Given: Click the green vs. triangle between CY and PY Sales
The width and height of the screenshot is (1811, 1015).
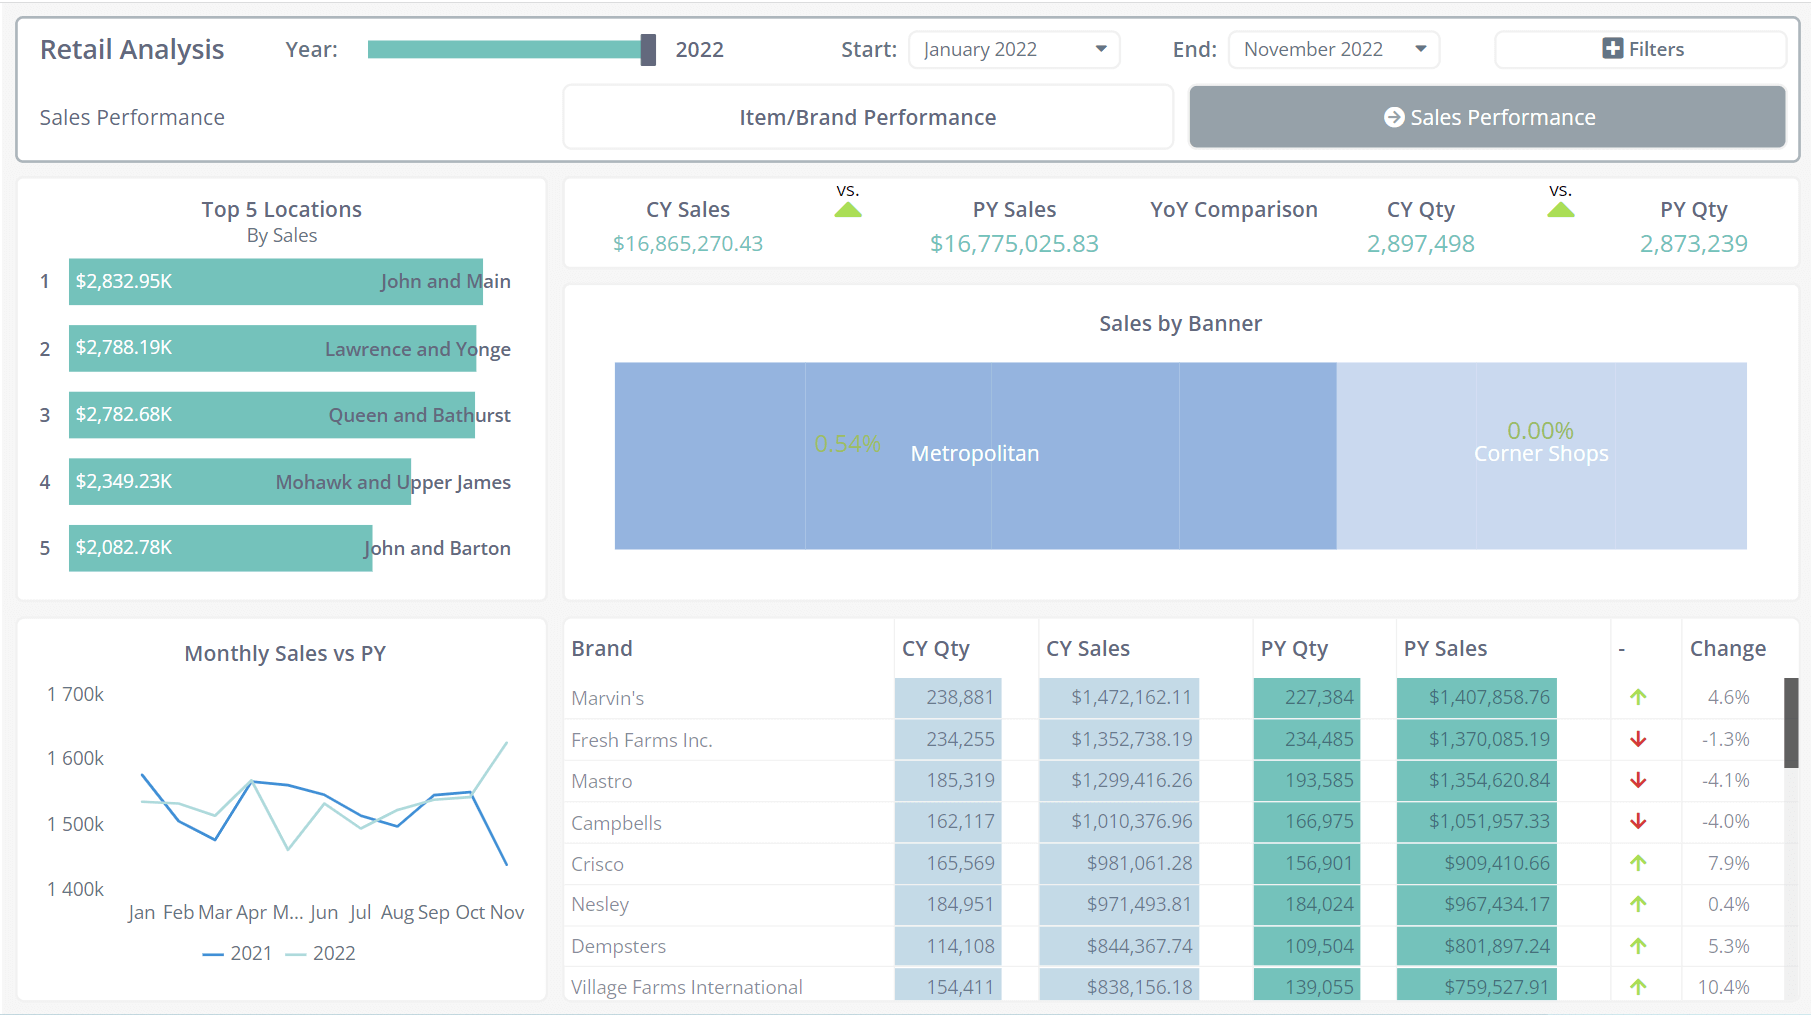Looking at the screenshot, I should (x=849, y=210).
